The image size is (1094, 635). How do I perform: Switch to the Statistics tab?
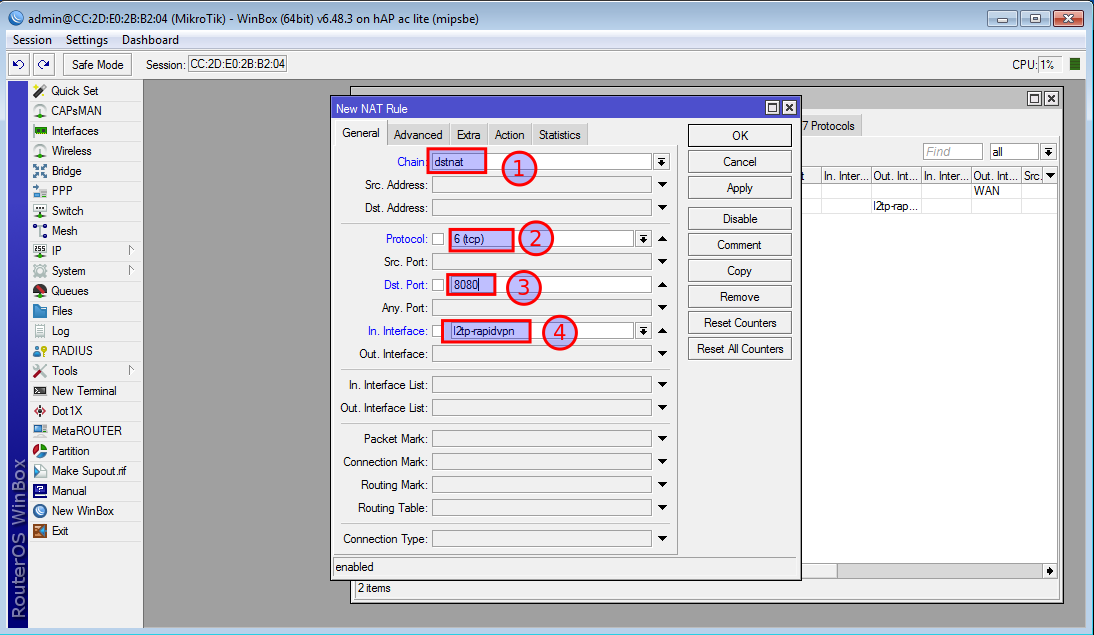click(559, 135)
